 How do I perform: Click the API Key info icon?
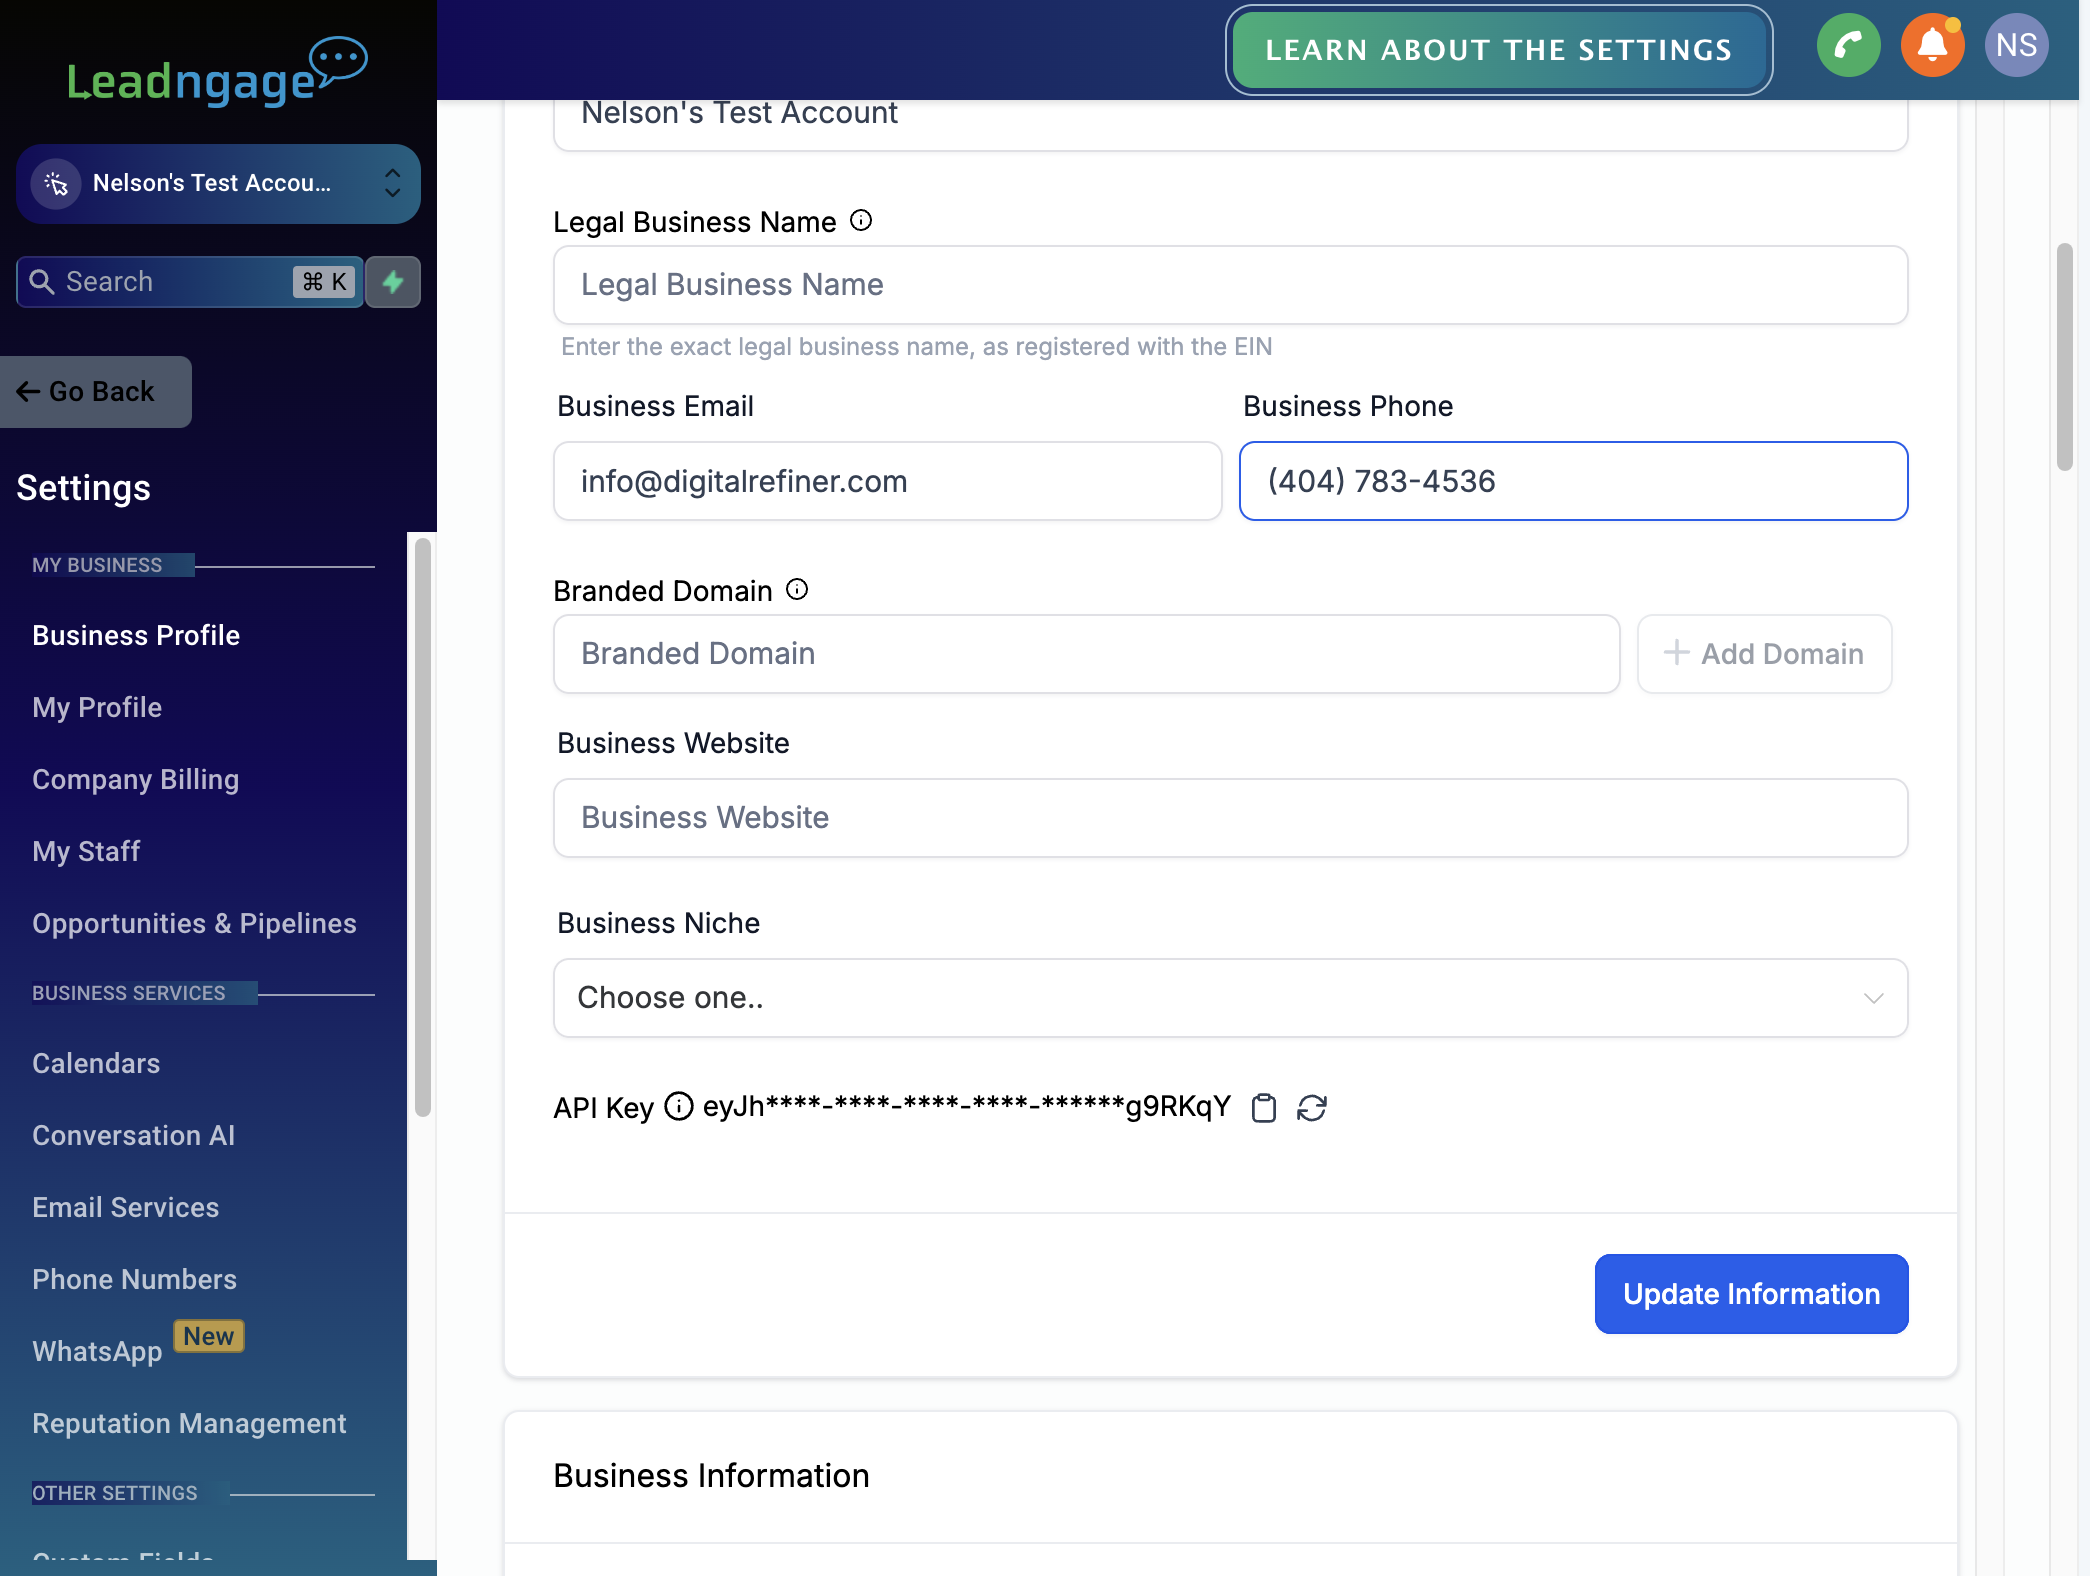(679, 1106)
